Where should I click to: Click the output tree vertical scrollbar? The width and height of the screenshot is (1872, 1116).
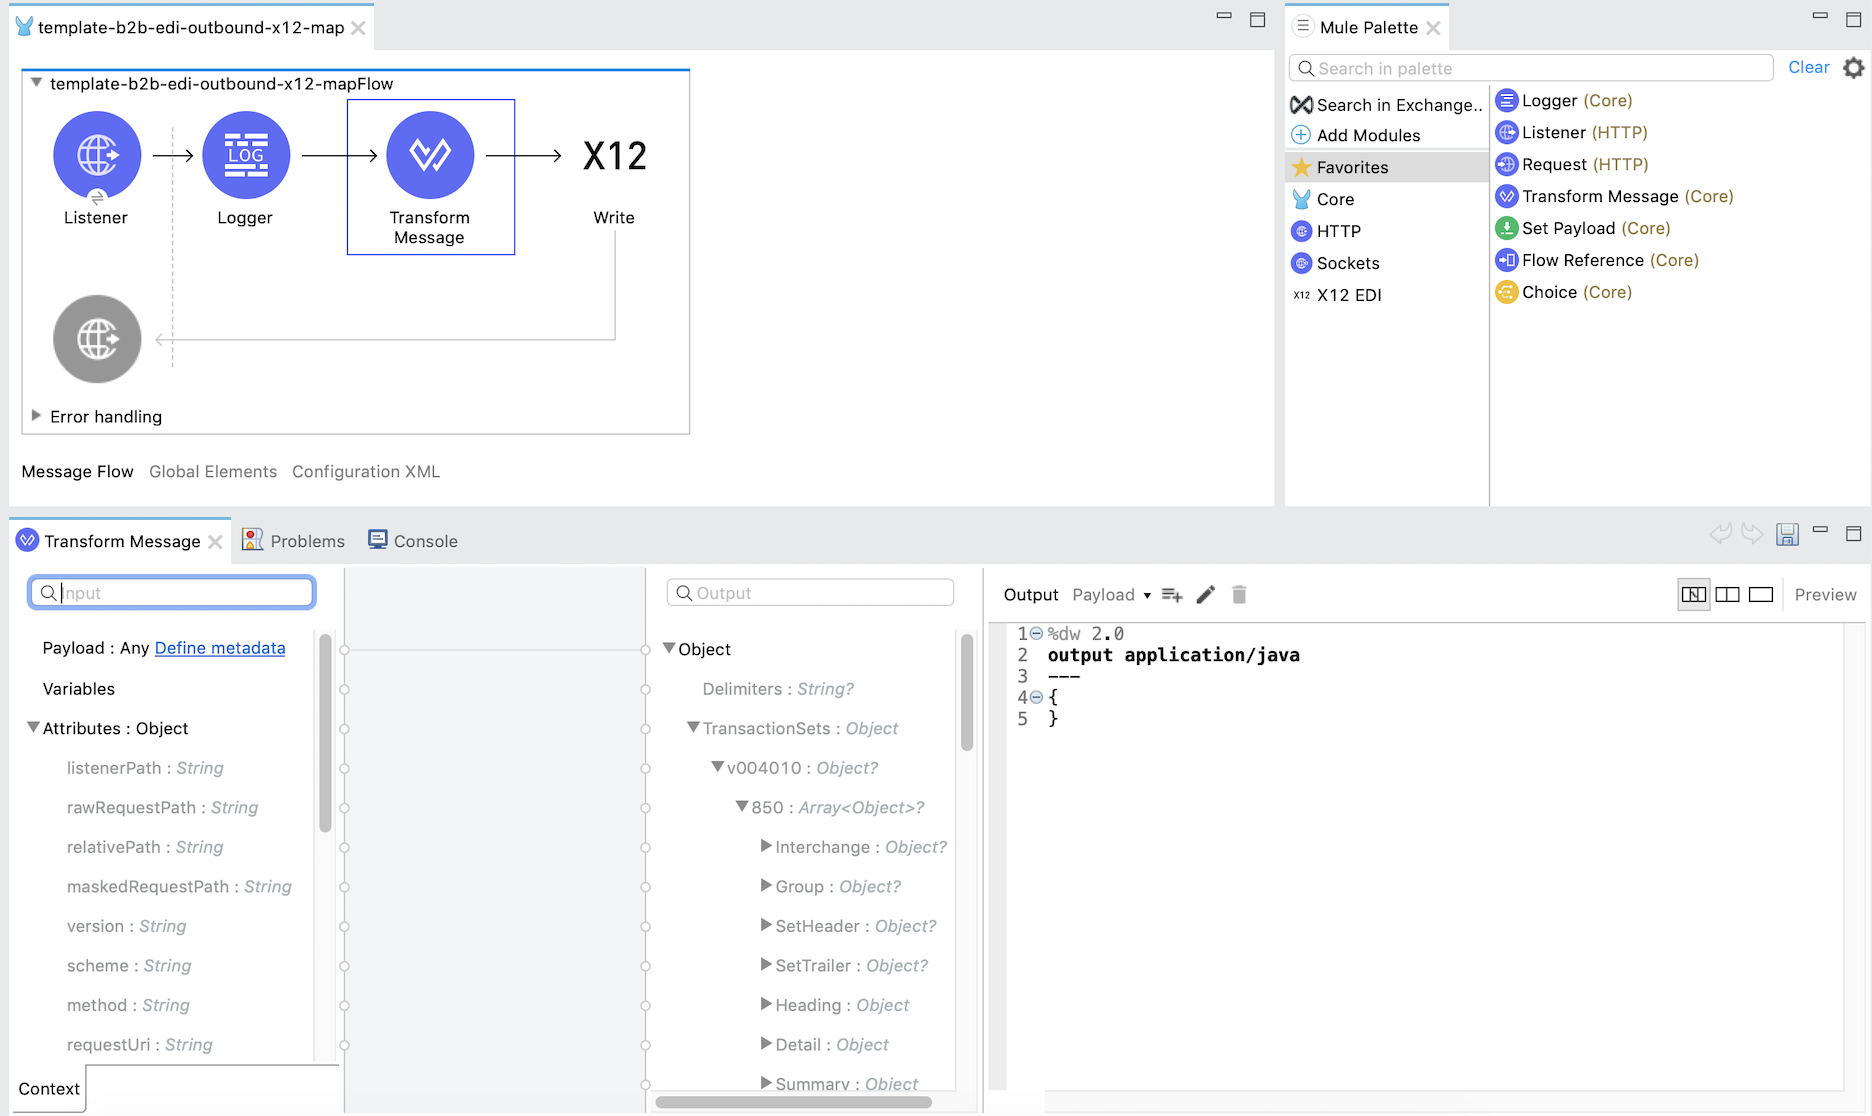click(x=967, y=692)
